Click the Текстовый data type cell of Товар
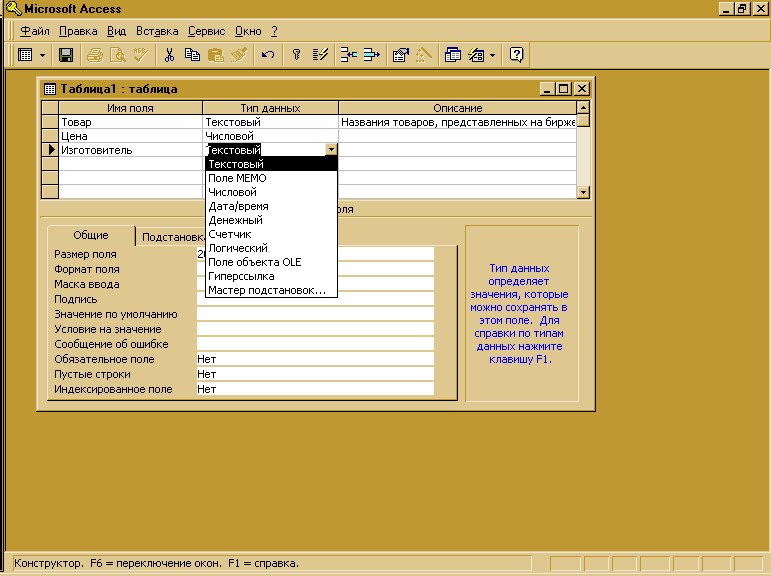 [270, 122]
